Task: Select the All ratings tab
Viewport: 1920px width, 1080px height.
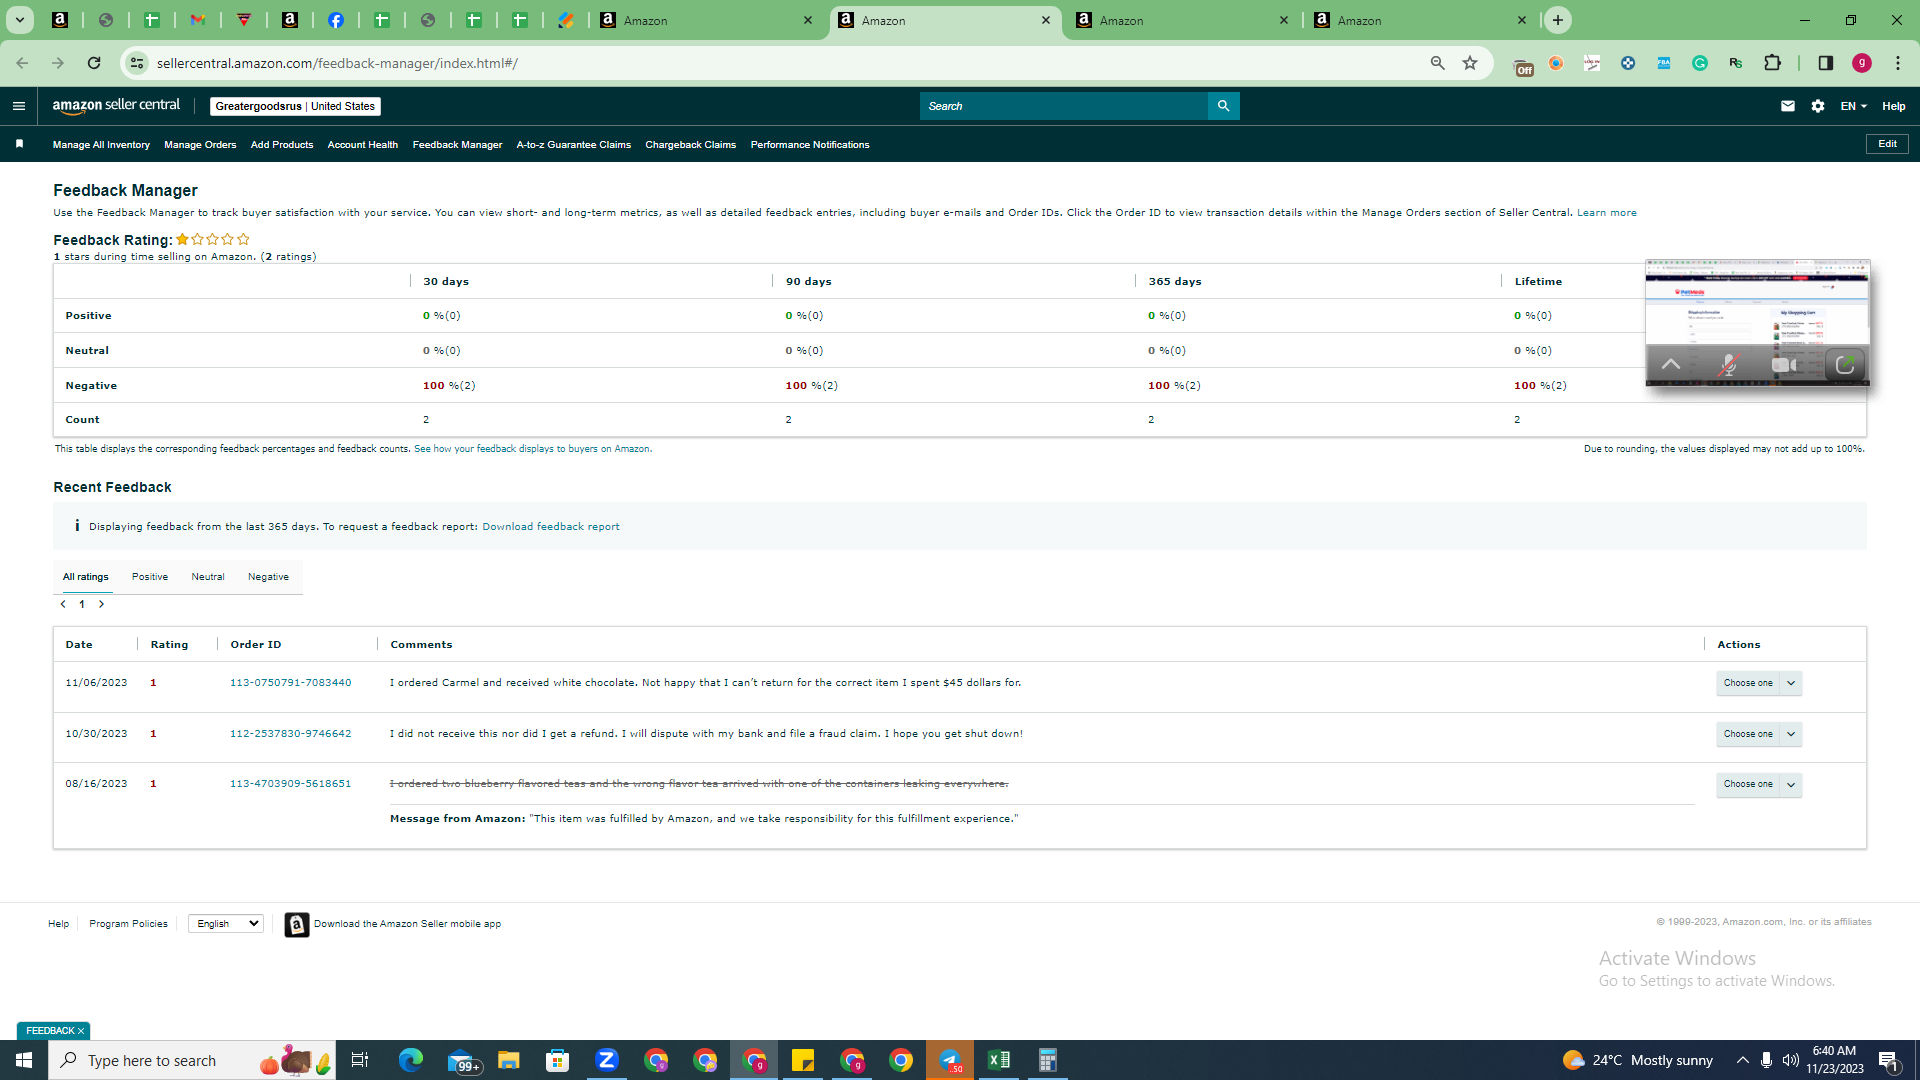Action: coord(86,577)
